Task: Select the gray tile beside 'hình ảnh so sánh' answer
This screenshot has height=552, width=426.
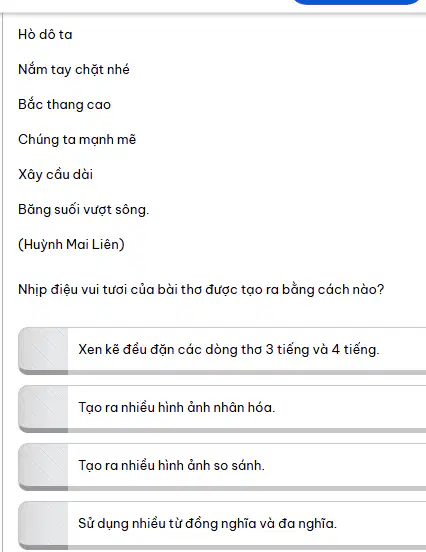Action: (x=43, y=466)
